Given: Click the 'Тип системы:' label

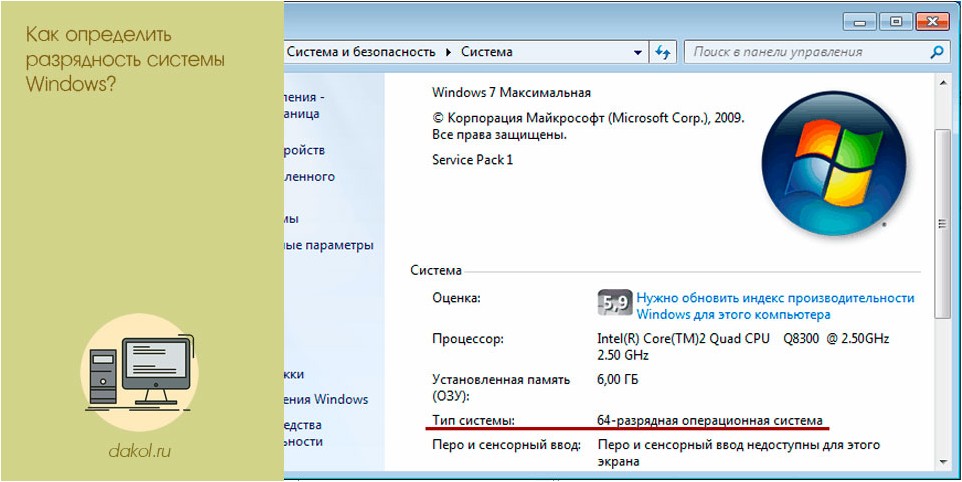Looking at the screenshot, I should (x=473, y=421).
